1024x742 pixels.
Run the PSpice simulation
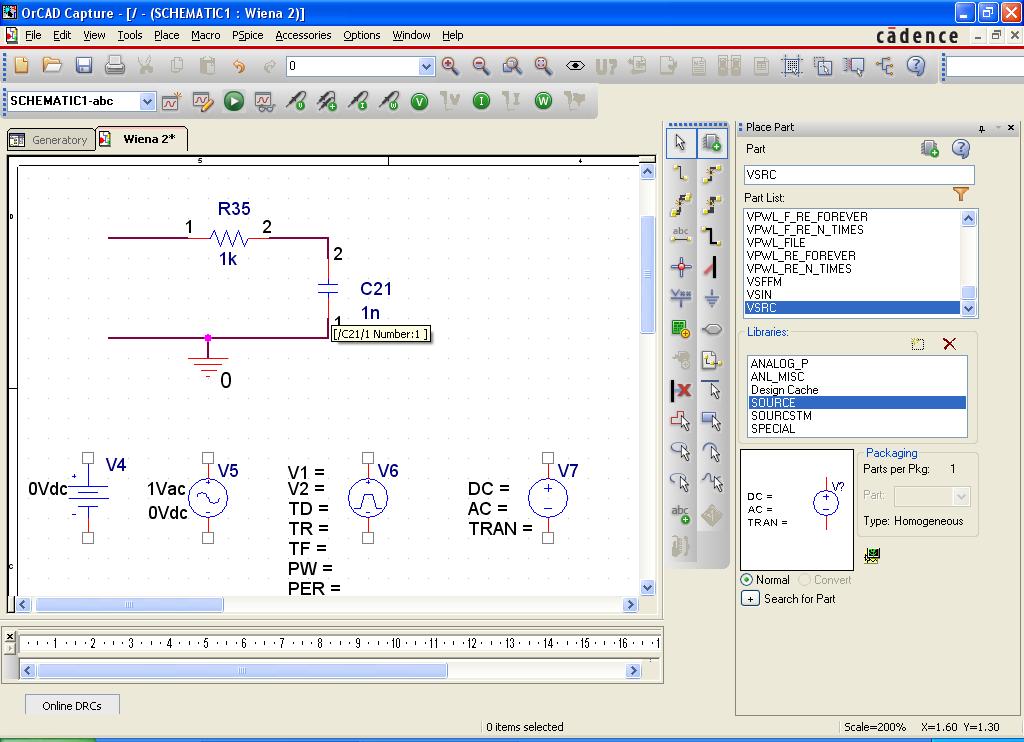point(236,101)
